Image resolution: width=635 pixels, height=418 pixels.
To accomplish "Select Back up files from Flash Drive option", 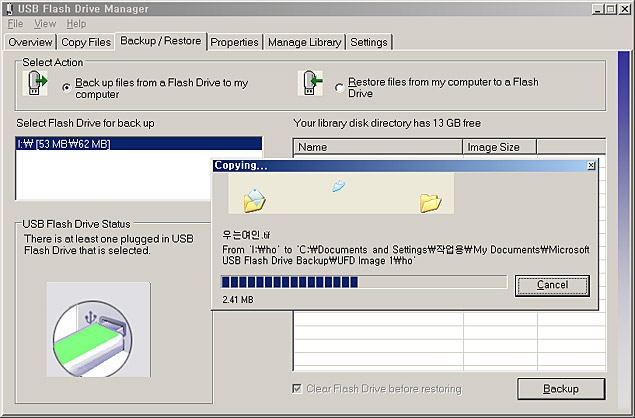I will point(66,88).
